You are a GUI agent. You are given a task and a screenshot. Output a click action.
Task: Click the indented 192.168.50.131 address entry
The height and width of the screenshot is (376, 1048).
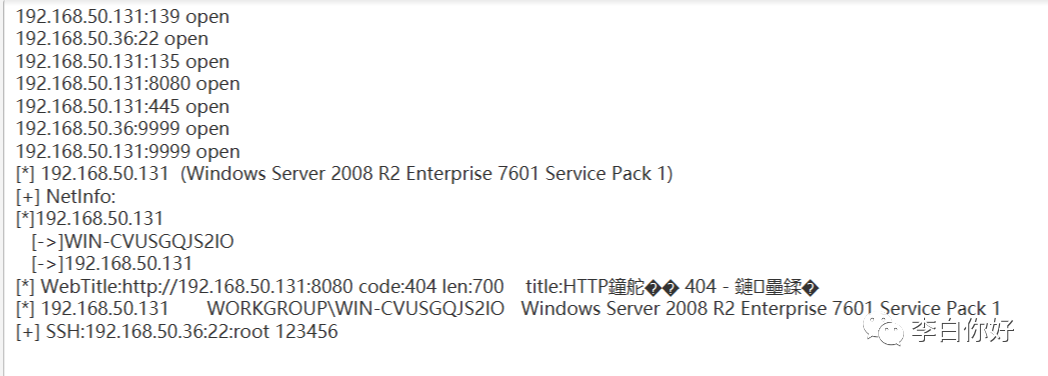click(x=112, y=264)
